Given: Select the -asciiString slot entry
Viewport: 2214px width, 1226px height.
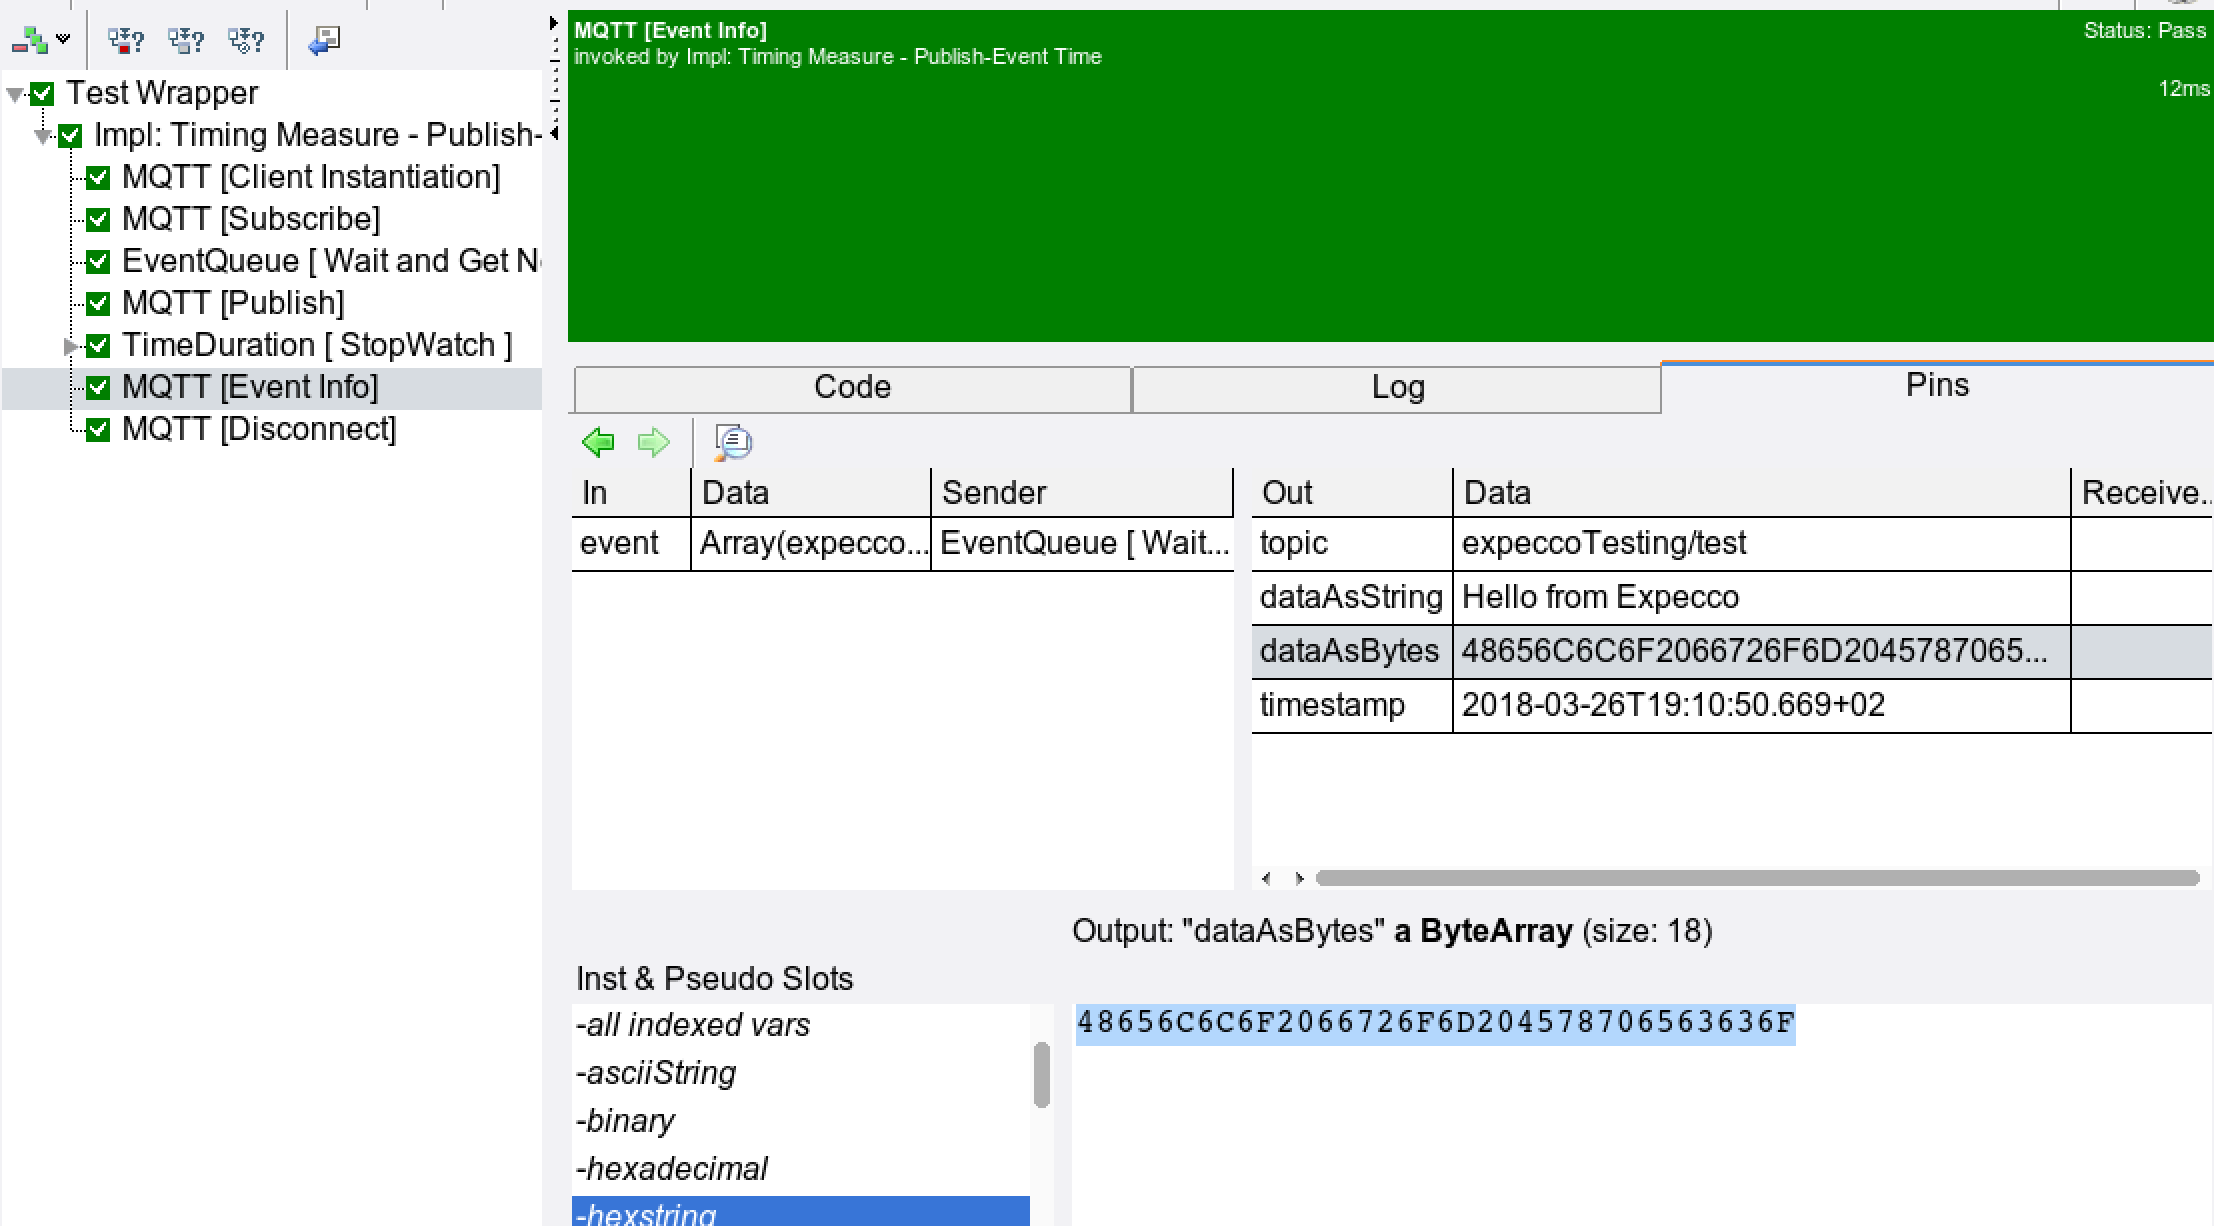Looking at the screenshot, I should [x=656, y=1073].
